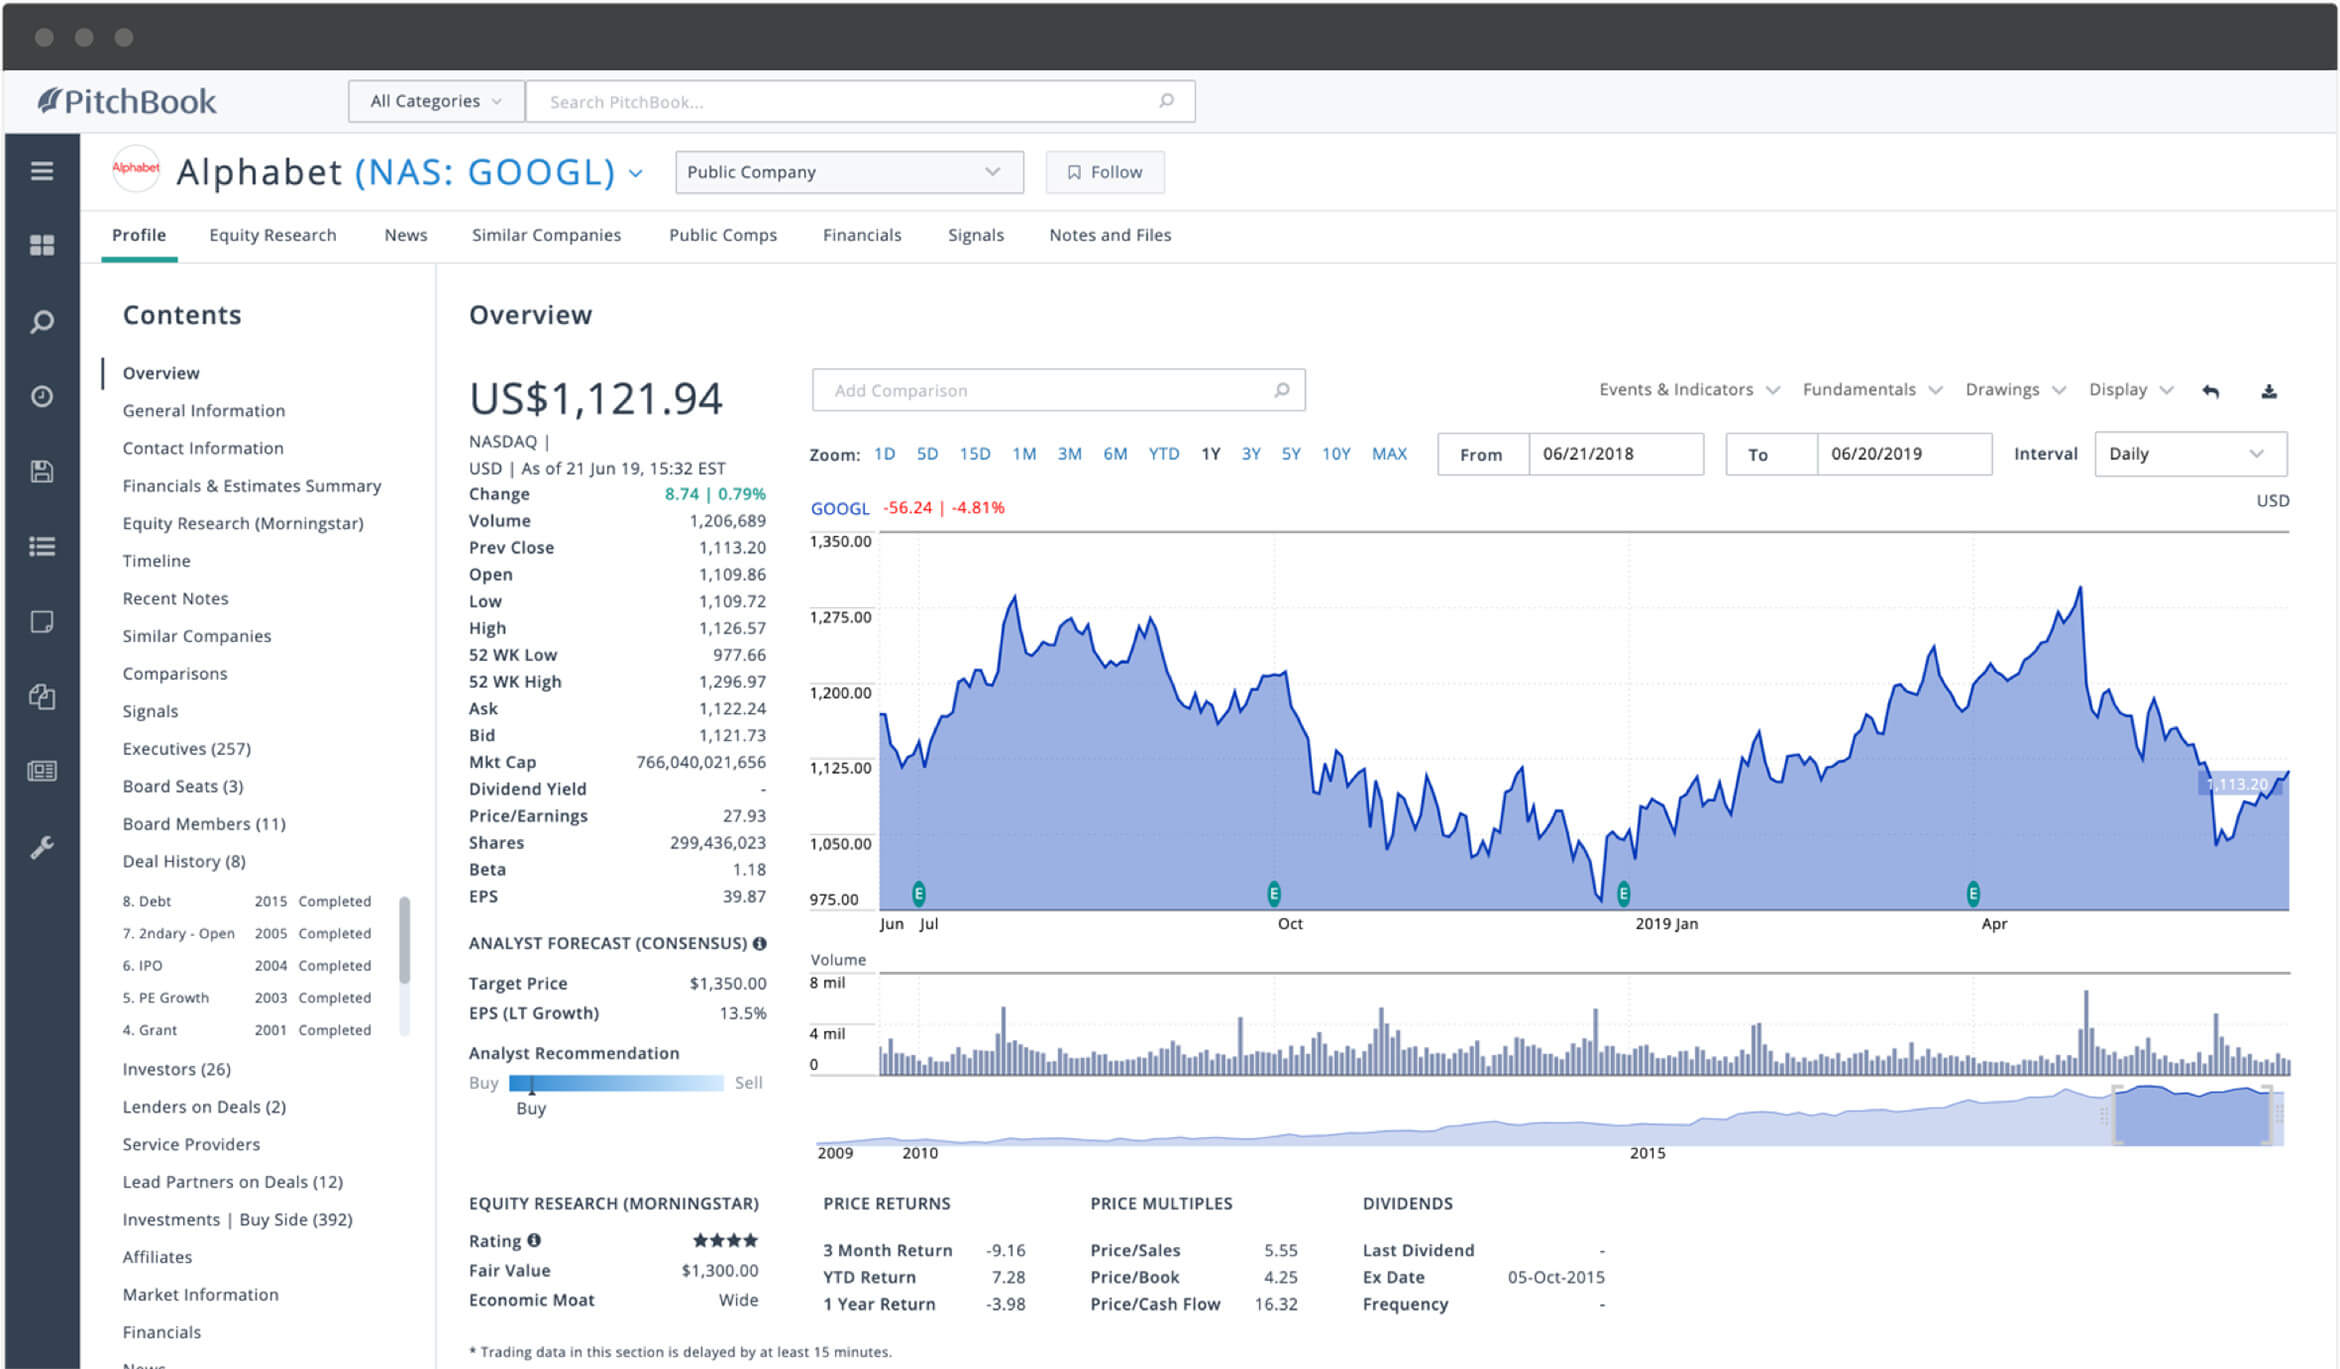Screen dimensions: 2340x1369
Task: Open the news newspaper icon in sidebar
Action: click(42, 770)
